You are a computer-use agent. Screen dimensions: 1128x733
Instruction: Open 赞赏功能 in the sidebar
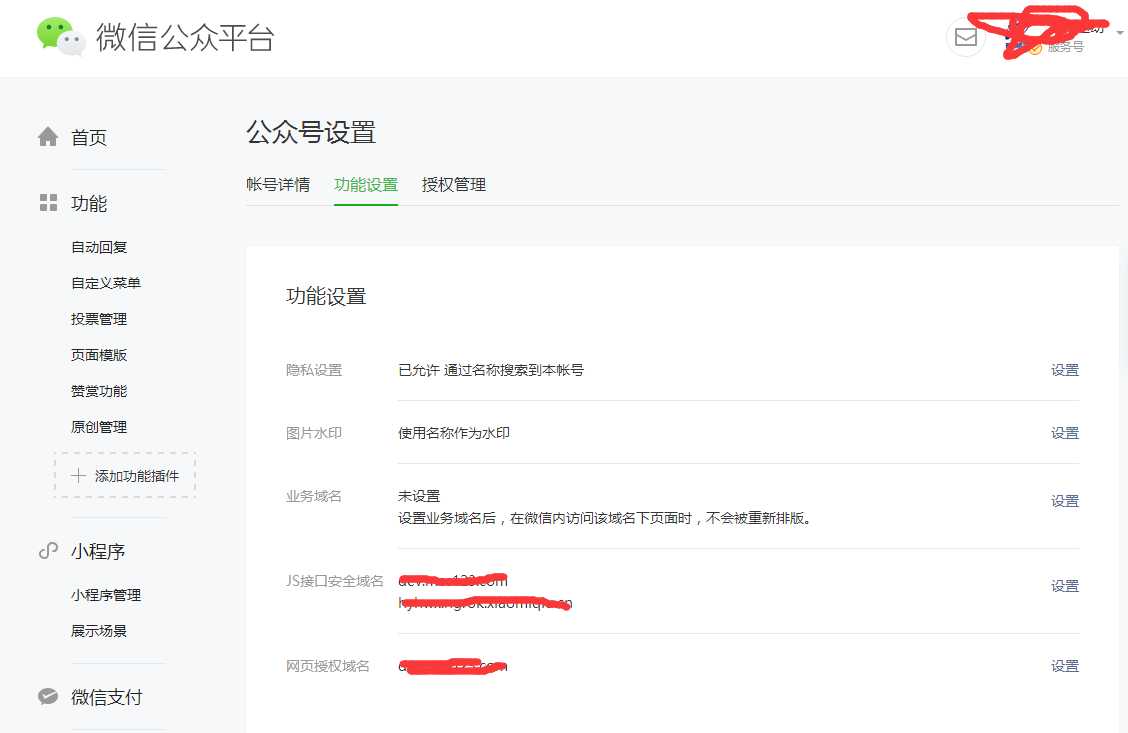coord(99,391)
